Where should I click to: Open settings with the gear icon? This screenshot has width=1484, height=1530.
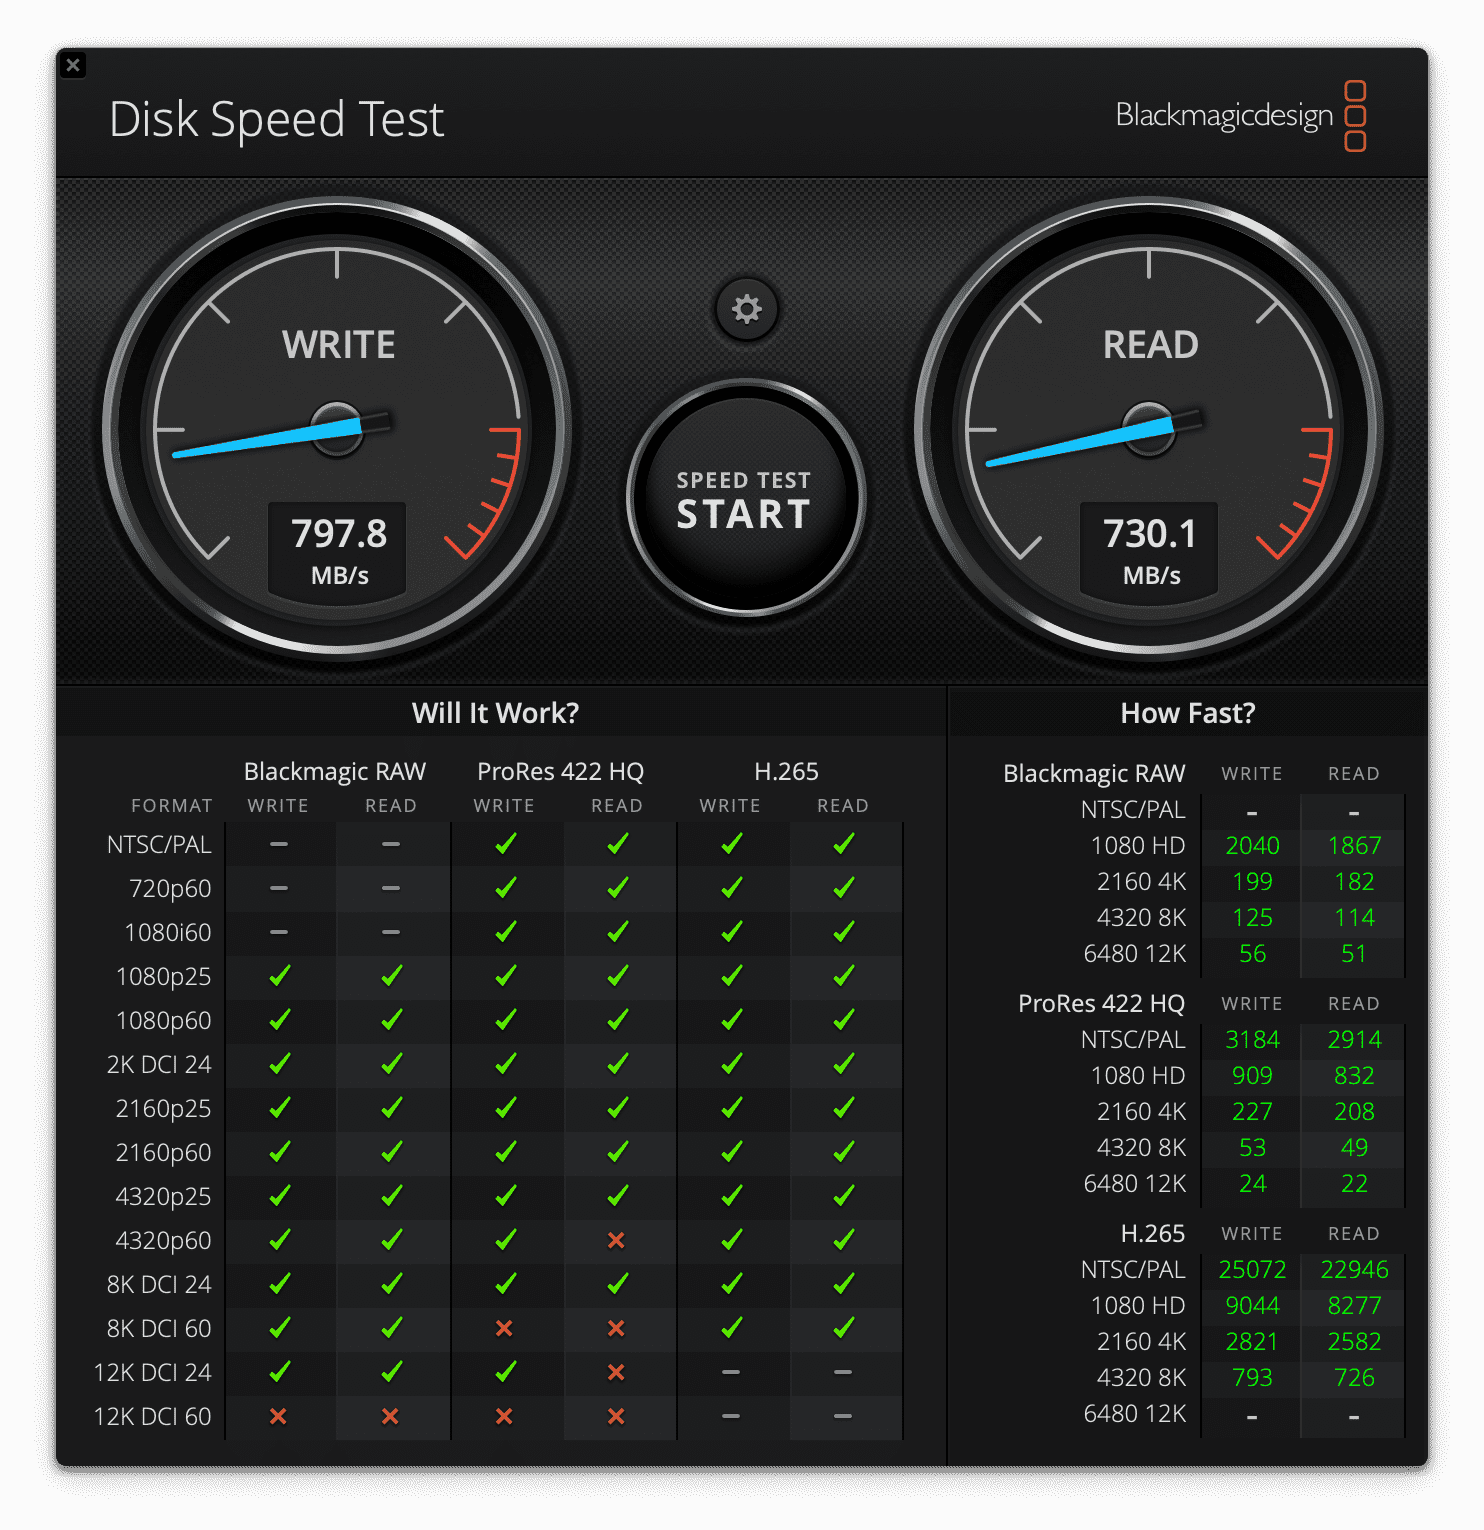tap(746, 309)
